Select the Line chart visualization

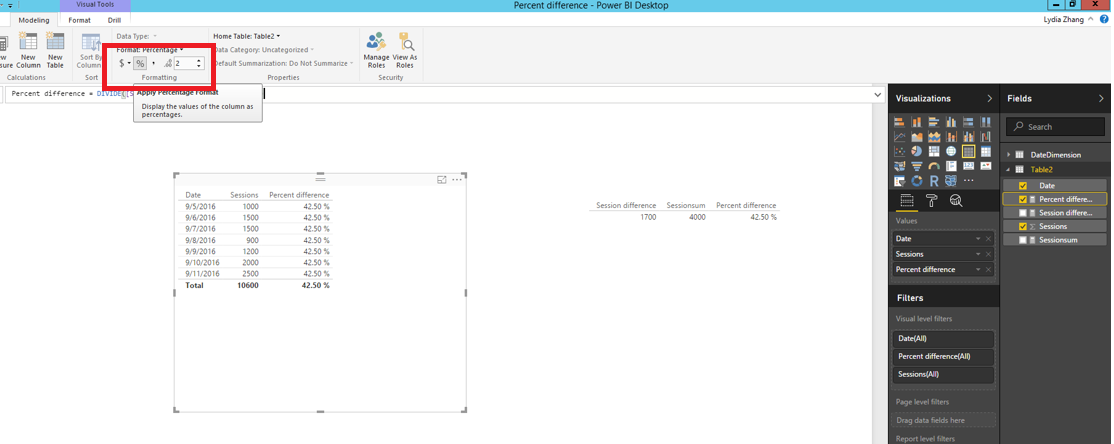(x=899, y=136)
